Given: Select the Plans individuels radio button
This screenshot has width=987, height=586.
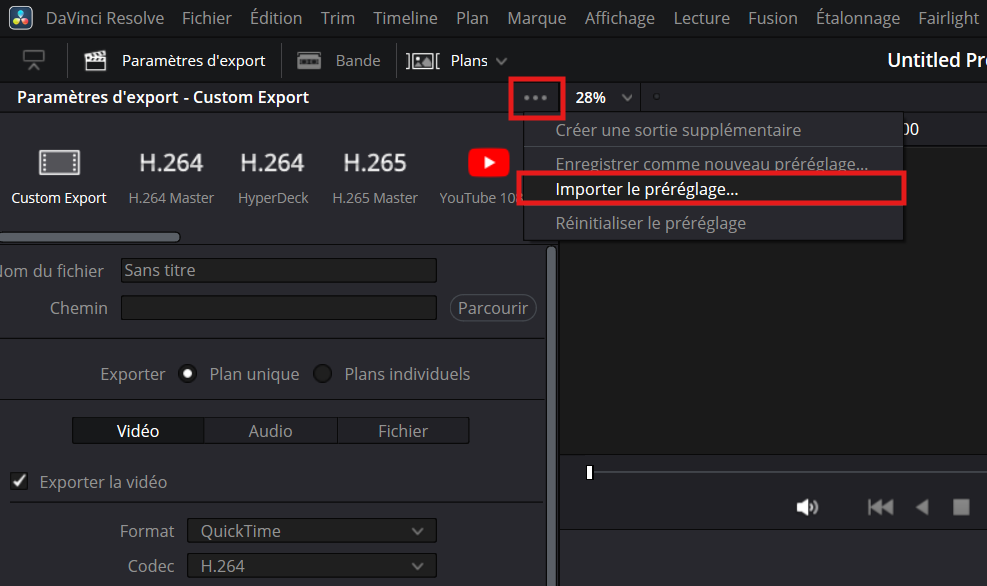Looking at the screenshot, I should pos(322,374).
